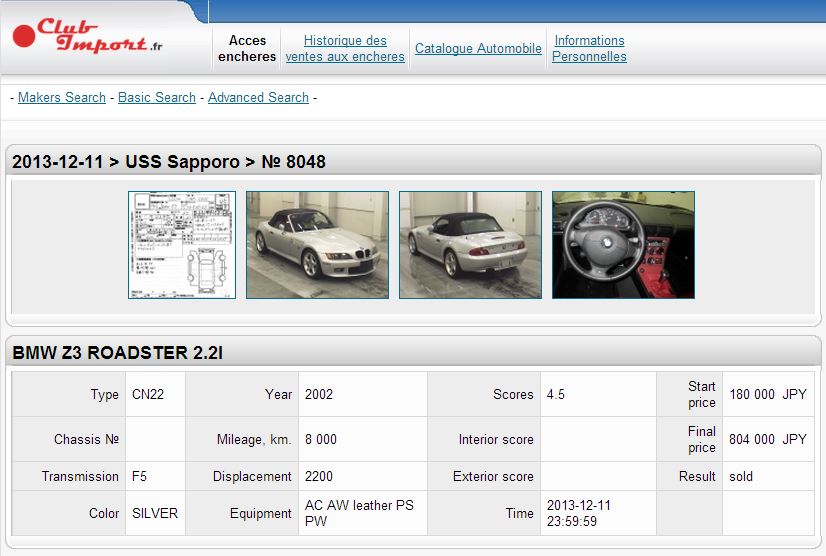The width and height of the screenshot is (826, 556).
Task: Click the Club Import logo
Action: [x=88, y=36]
